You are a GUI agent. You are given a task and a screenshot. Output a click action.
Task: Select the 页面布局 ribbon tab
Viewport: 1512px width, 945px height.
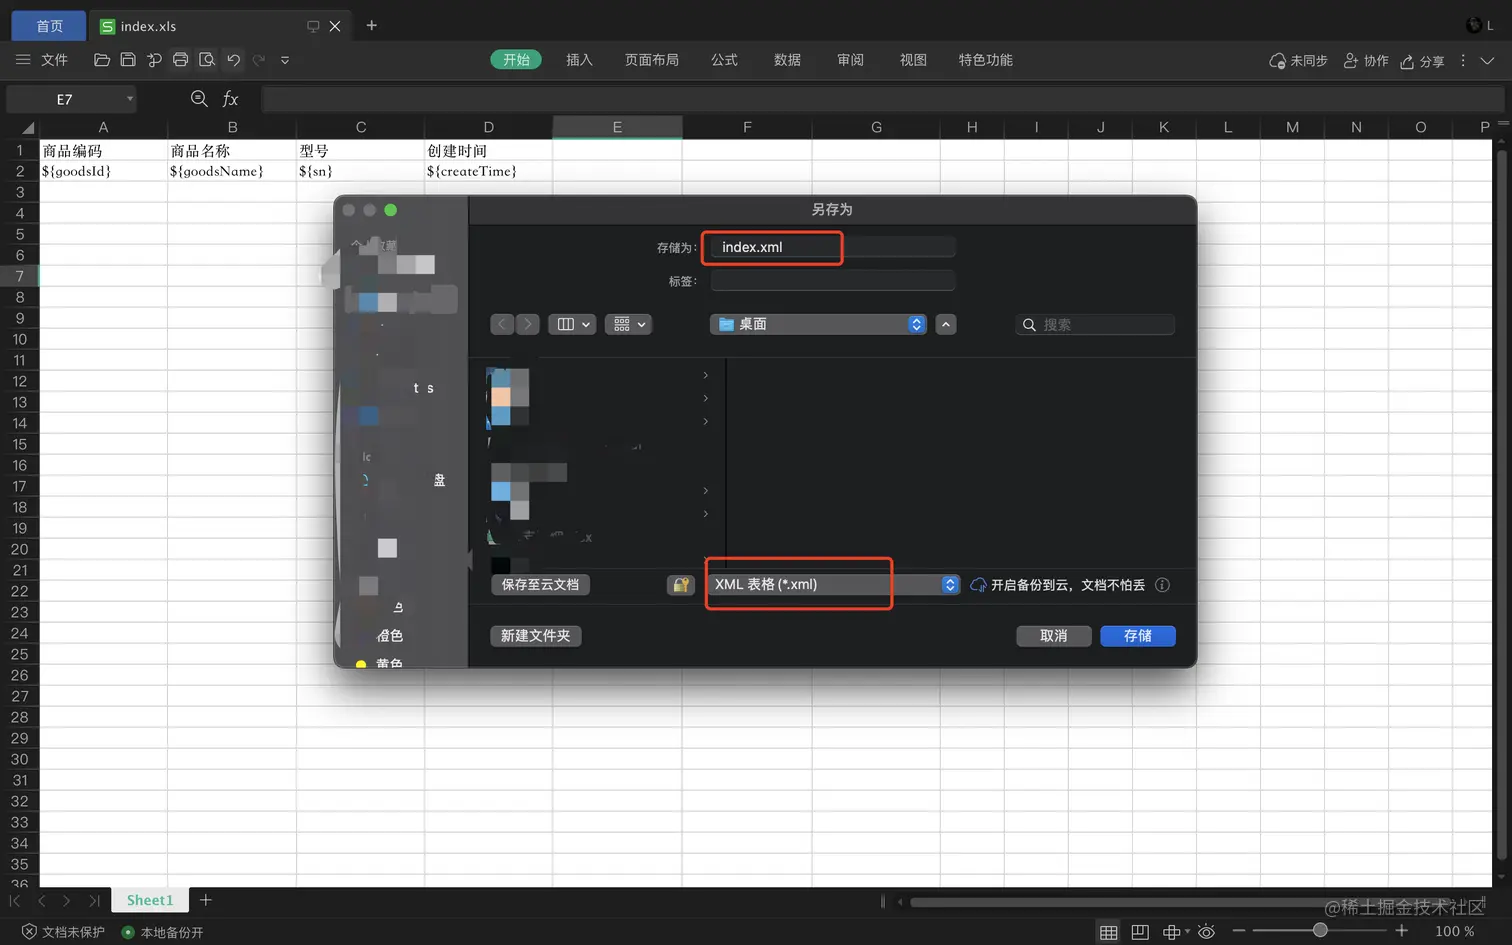652,60
